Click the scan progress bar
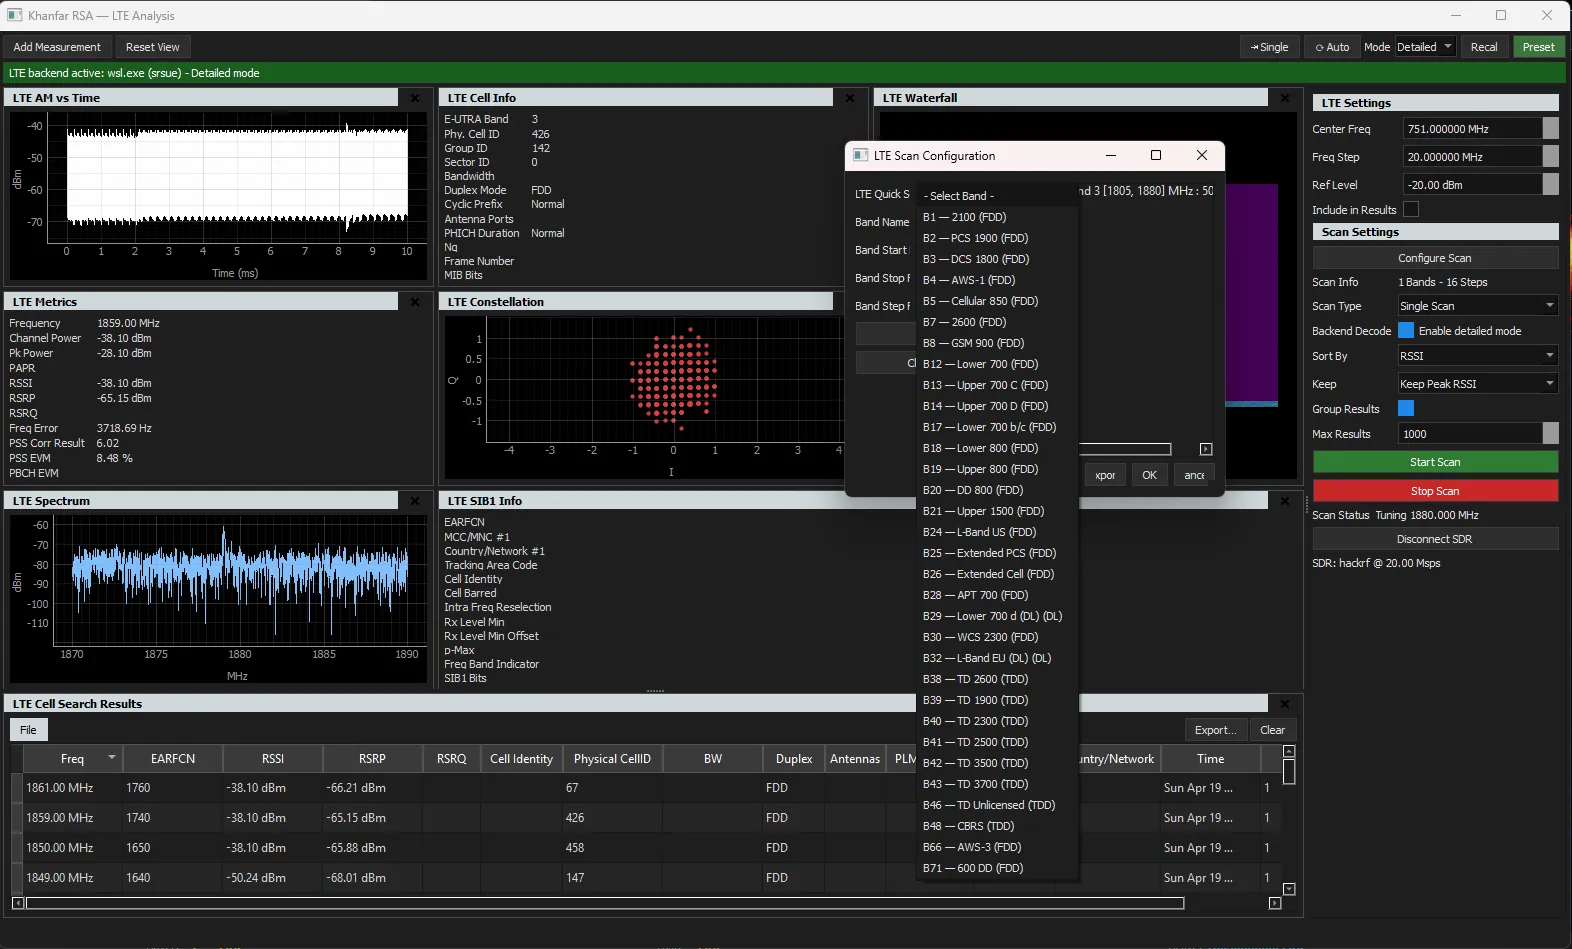 tap(1124, 449)
